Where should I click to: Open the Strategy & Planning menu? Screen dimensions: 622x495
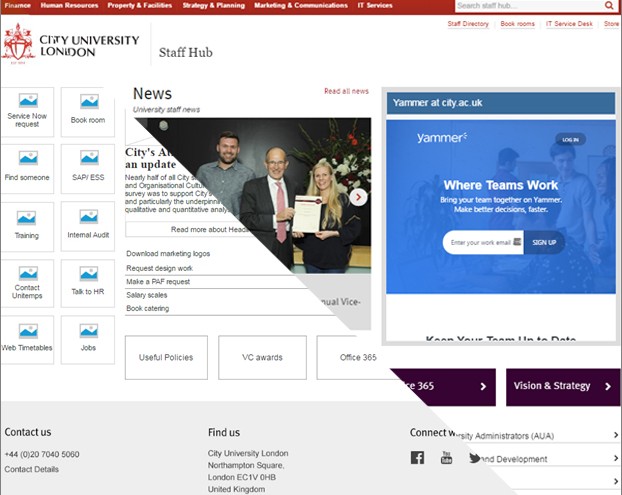point(213,6)
